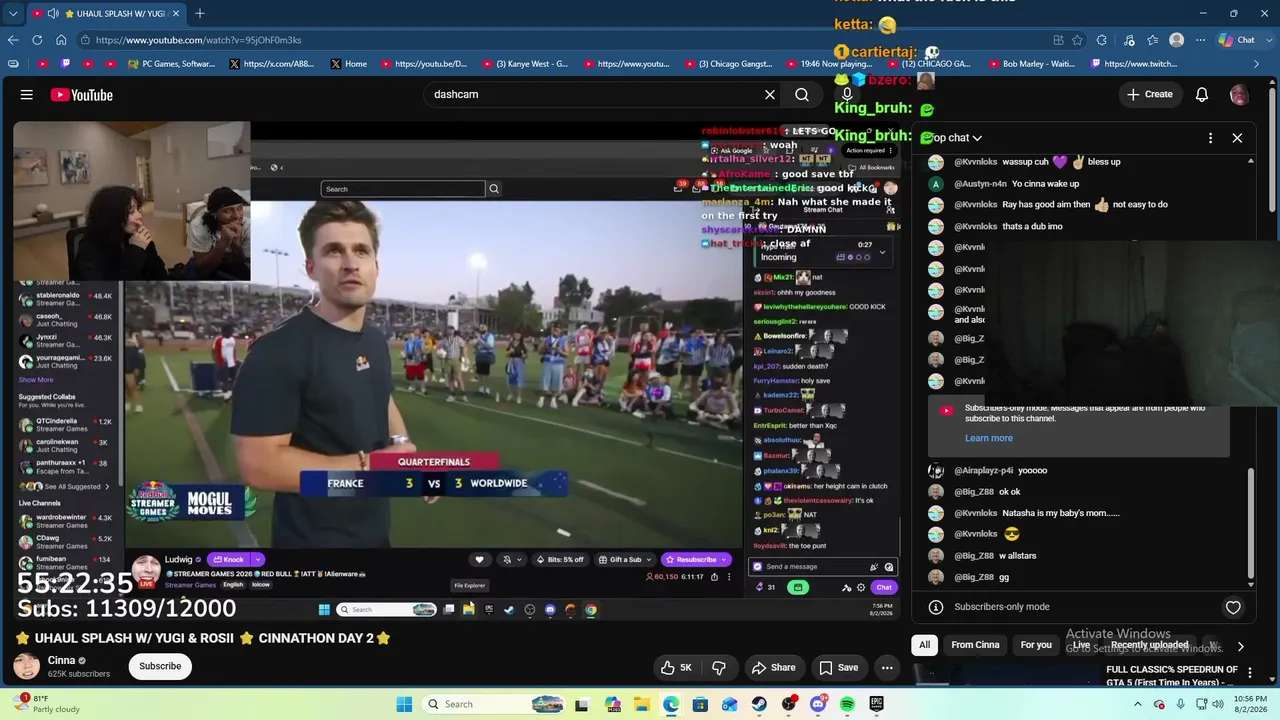Expand the Show More channels link

click(x=36, y=380)
